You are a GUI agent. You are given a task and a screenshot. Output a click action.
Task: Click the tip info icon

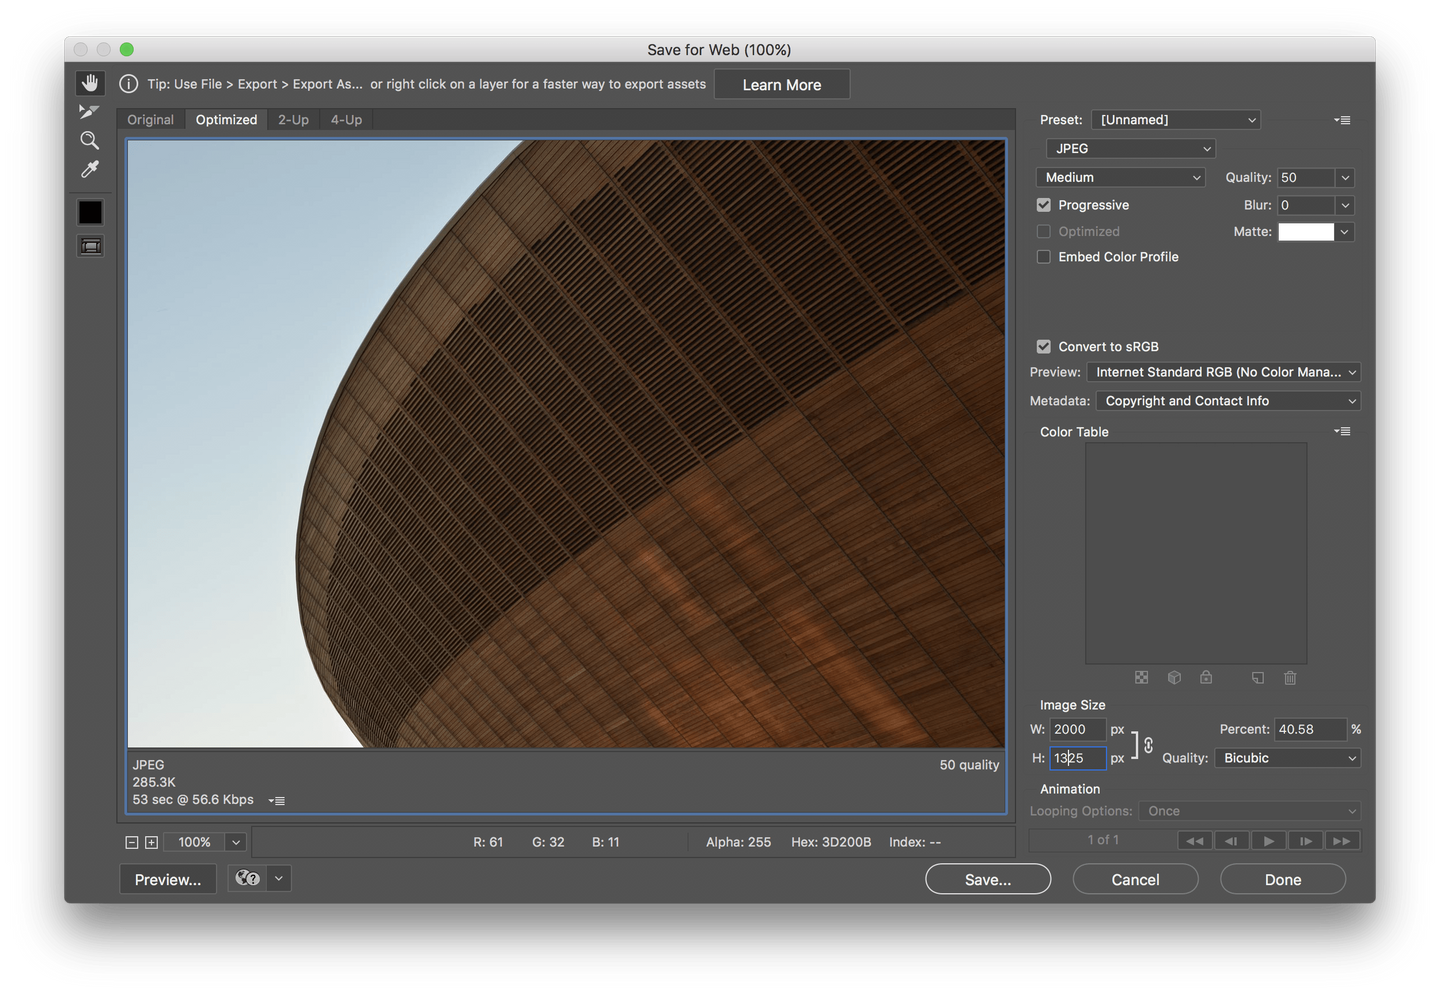click(x=129, y=84)
